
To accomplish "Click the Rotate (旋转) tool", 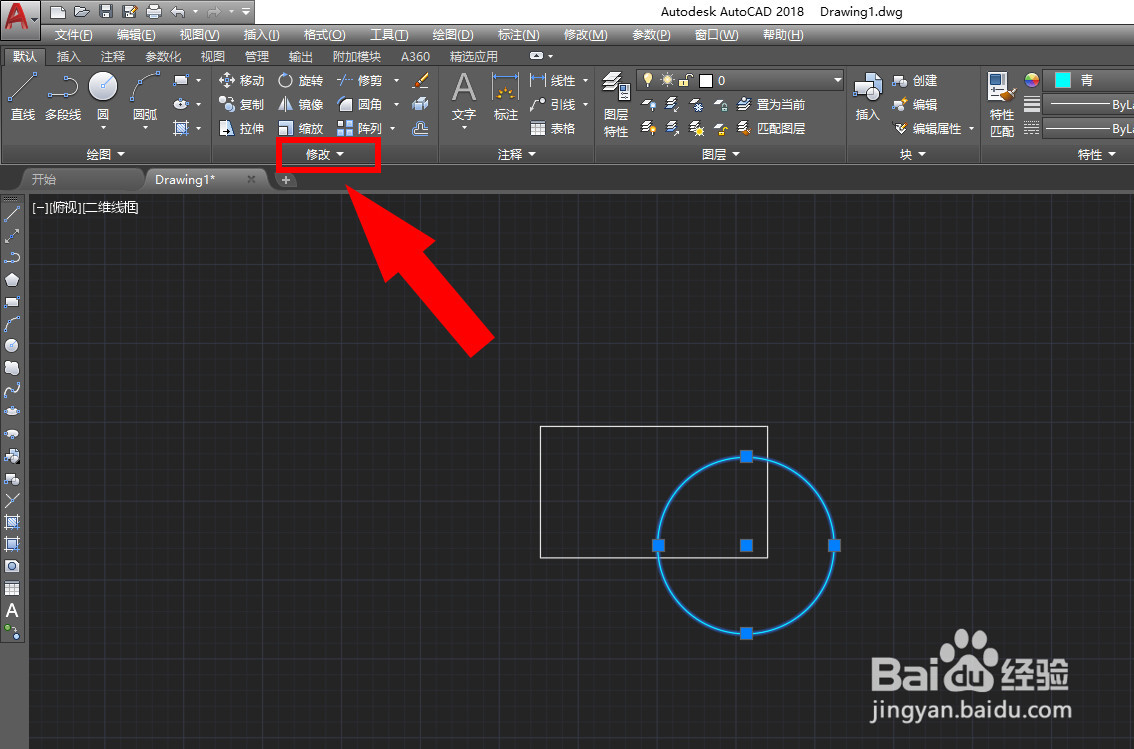I will 301,80.
